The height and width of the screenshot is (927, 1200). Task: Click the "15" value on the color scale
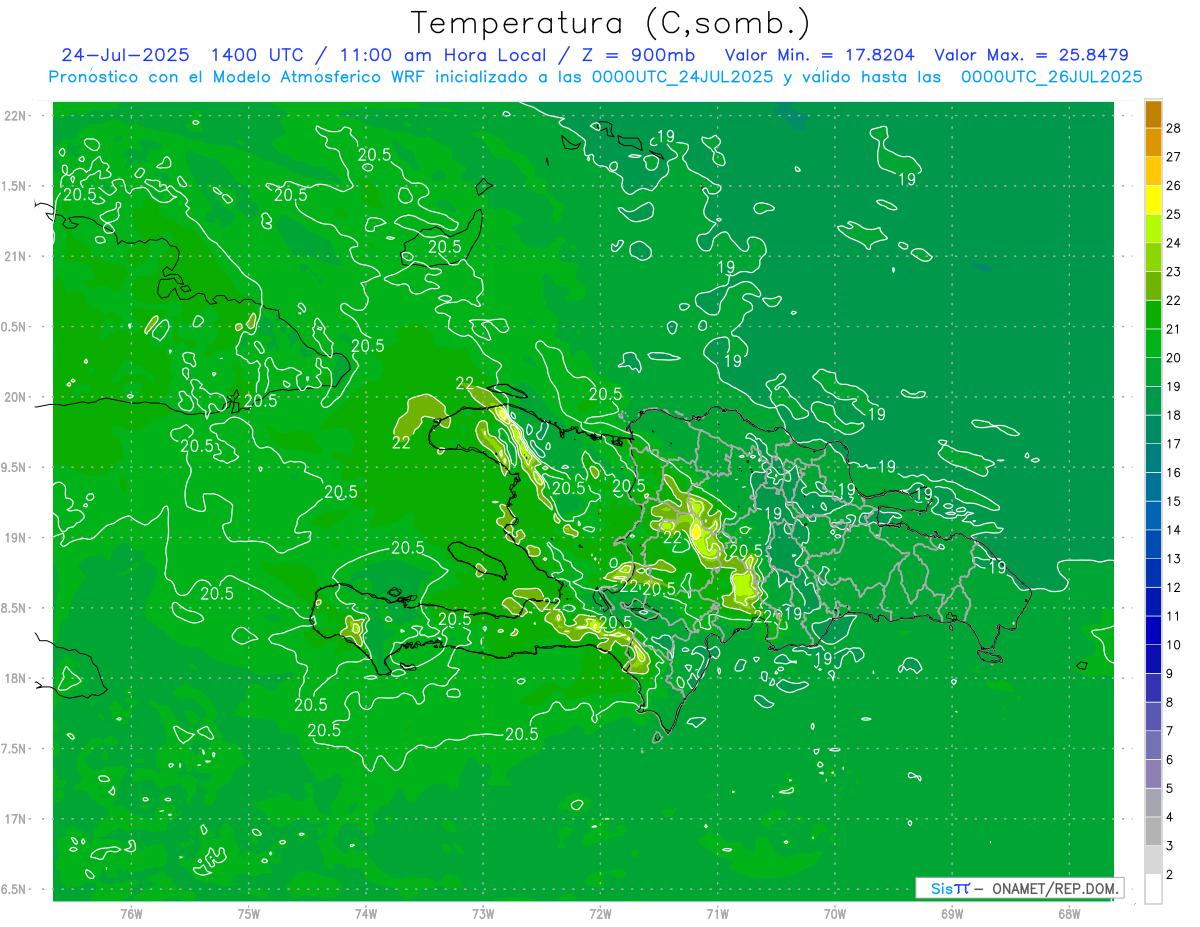pyautogui.click(x=1174, y=501)
